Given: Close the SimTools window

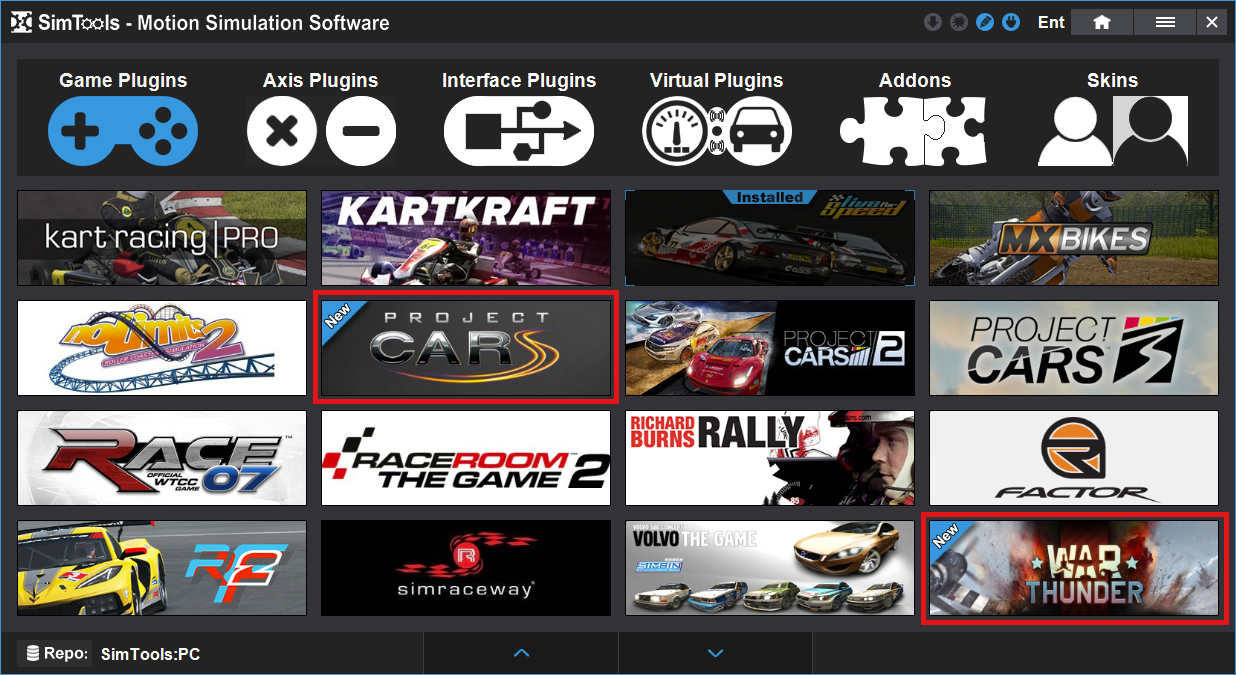Looking at the screenshot, I should tap(1212, 22).
